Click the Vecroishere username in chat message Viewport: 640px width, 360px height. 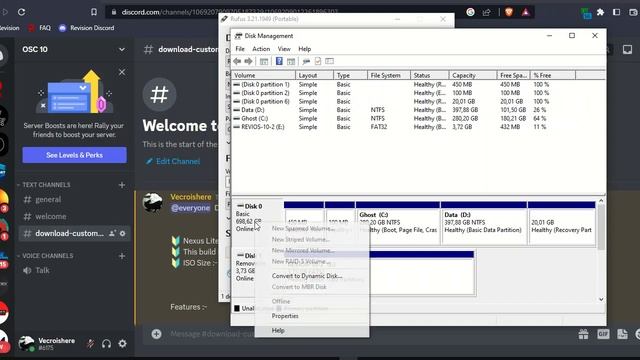tap(191, 197)
